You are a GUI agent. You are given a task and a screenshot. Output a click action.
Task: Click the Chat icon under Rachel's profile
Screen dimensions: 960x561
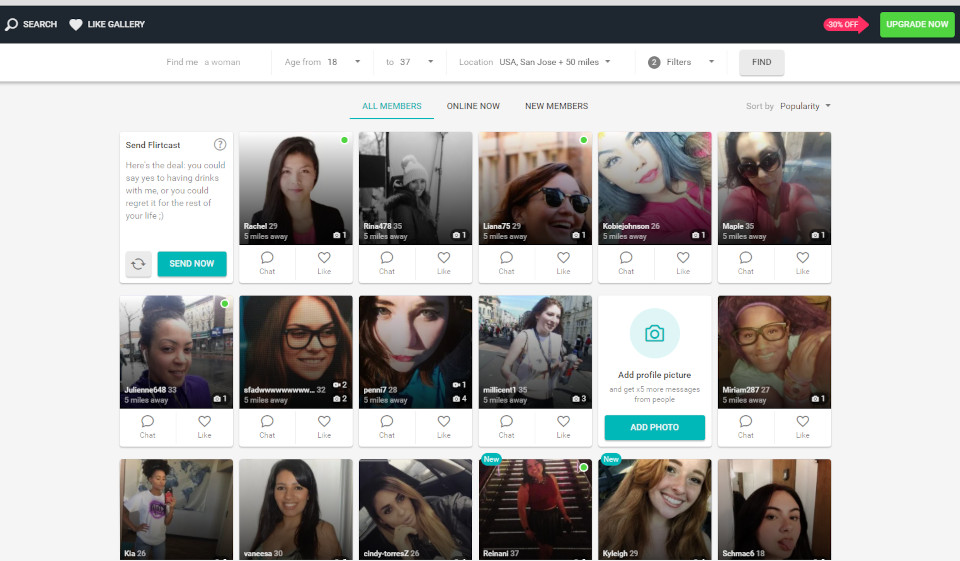click(267, 258)
